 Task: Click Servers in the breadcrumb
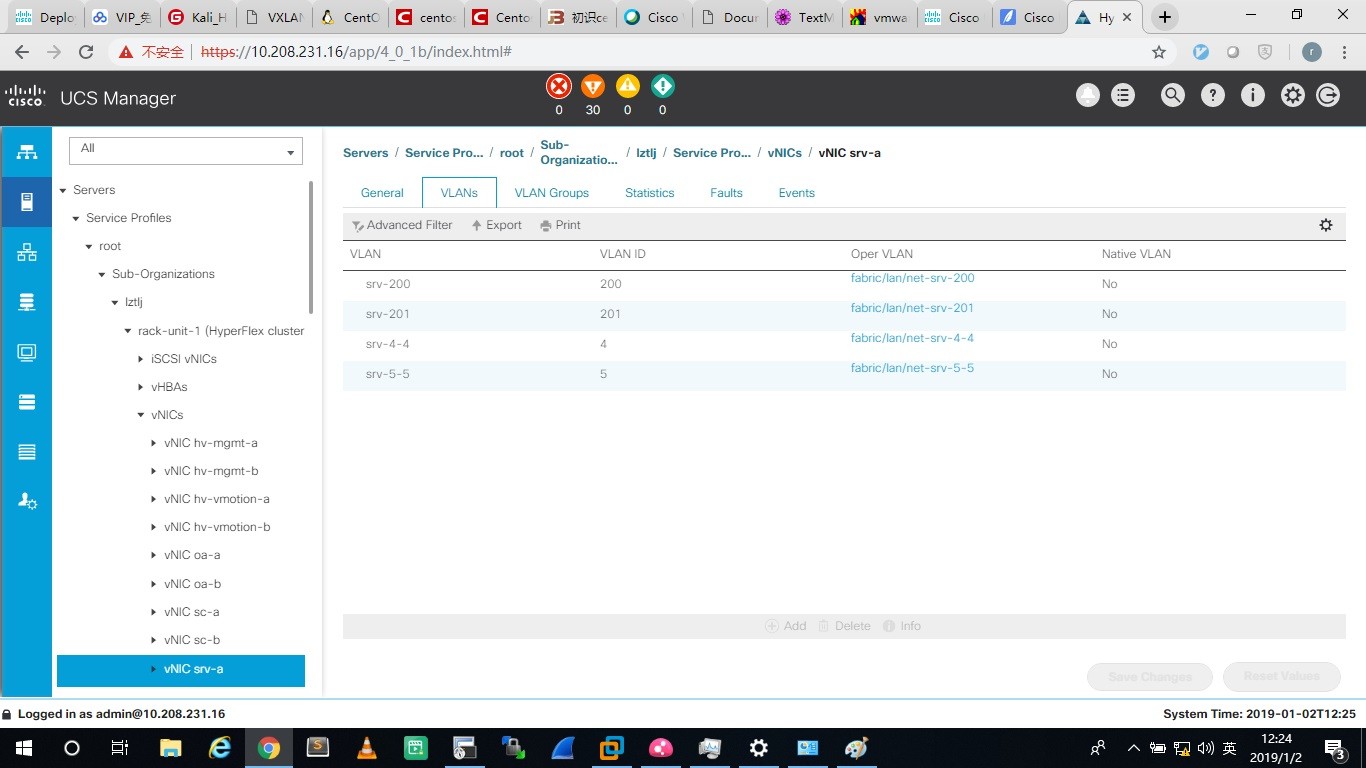tap(365, 153)
